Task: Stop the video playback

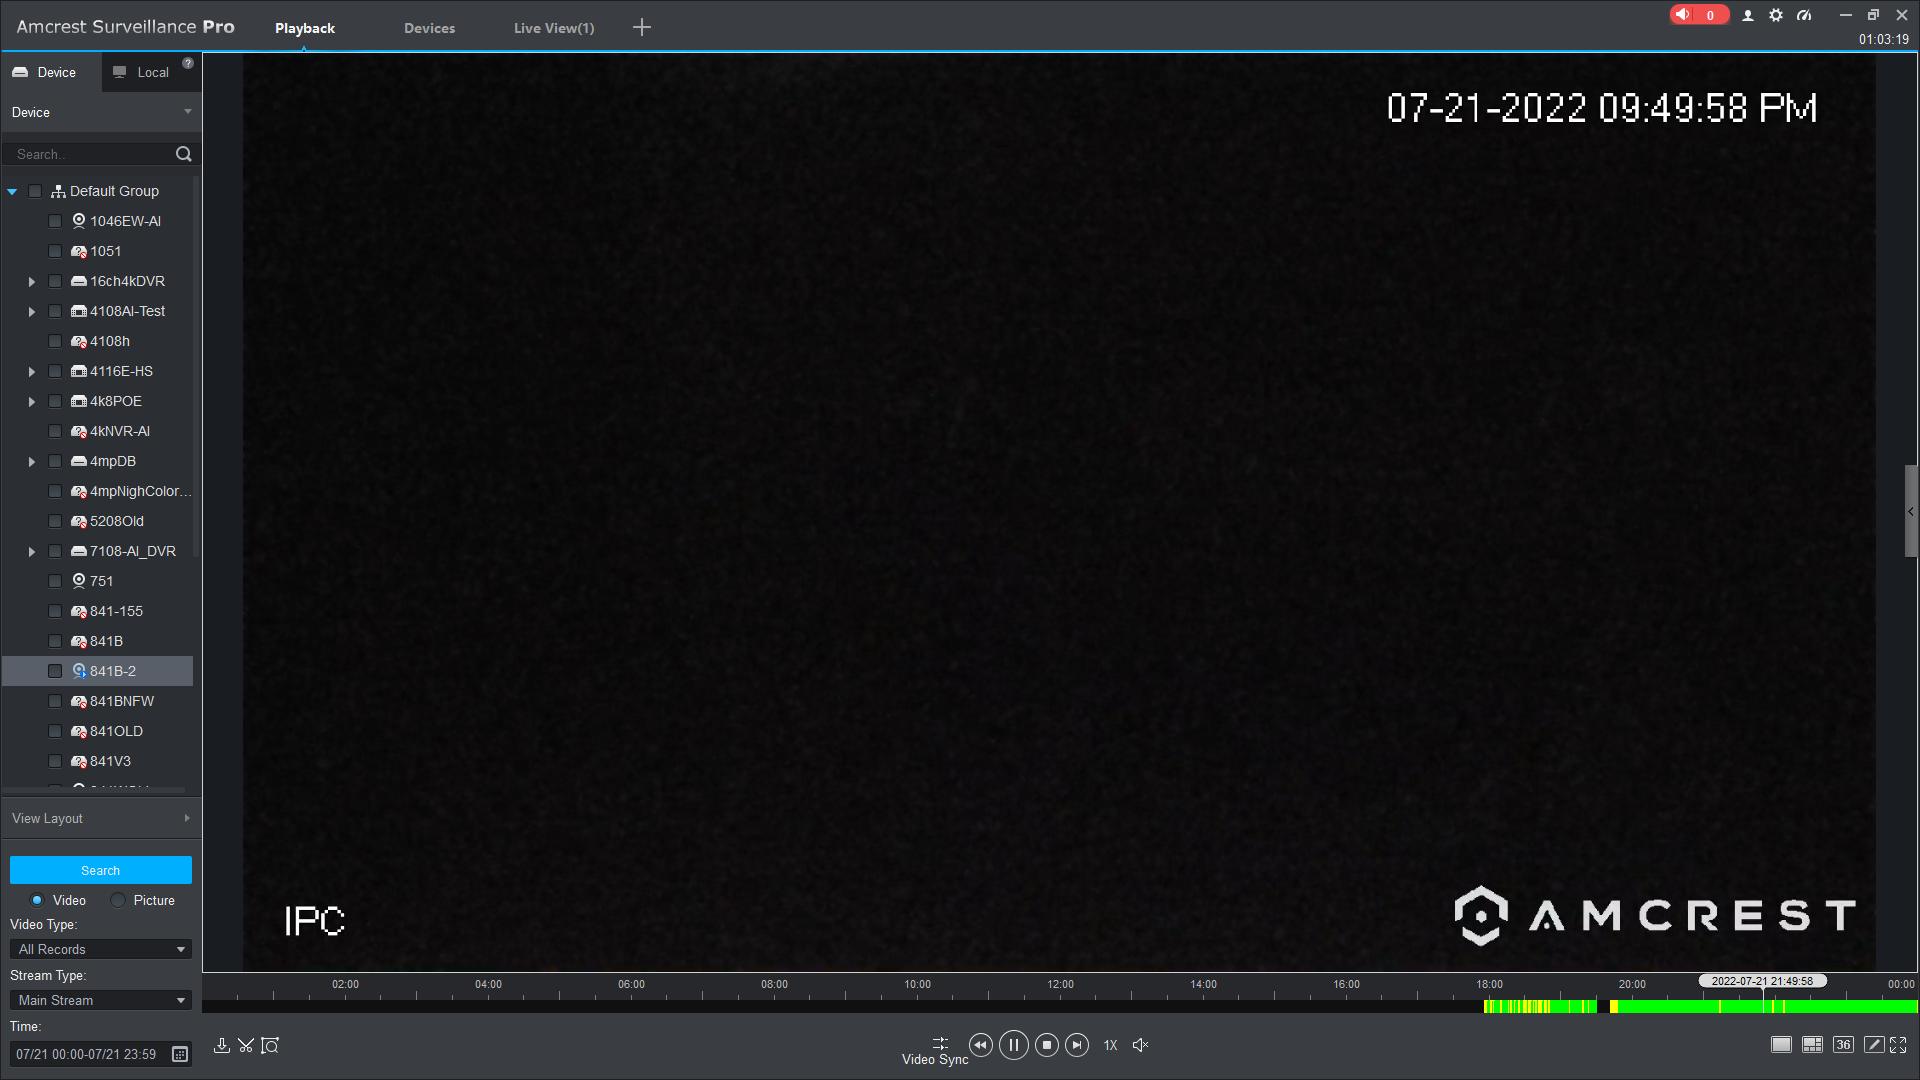Action: [1047, 1045]
